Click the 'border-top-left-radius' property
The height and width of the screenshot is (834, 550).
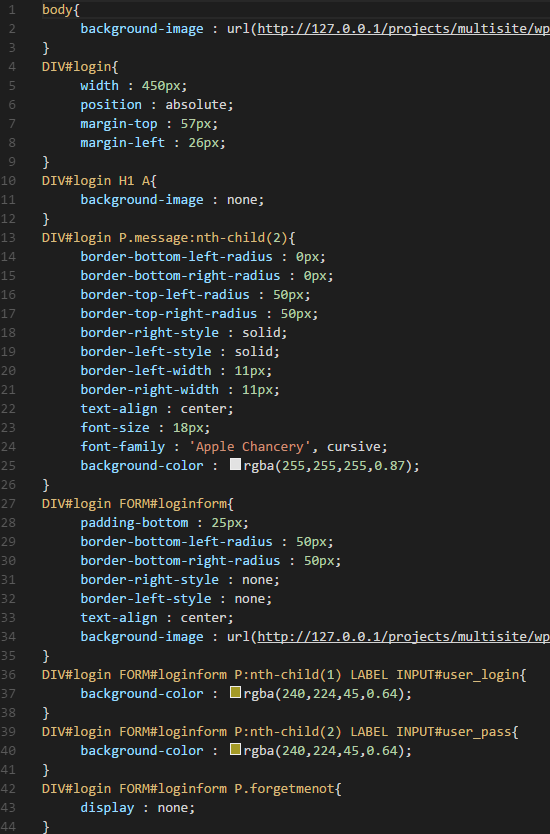(x=165, y=295)
